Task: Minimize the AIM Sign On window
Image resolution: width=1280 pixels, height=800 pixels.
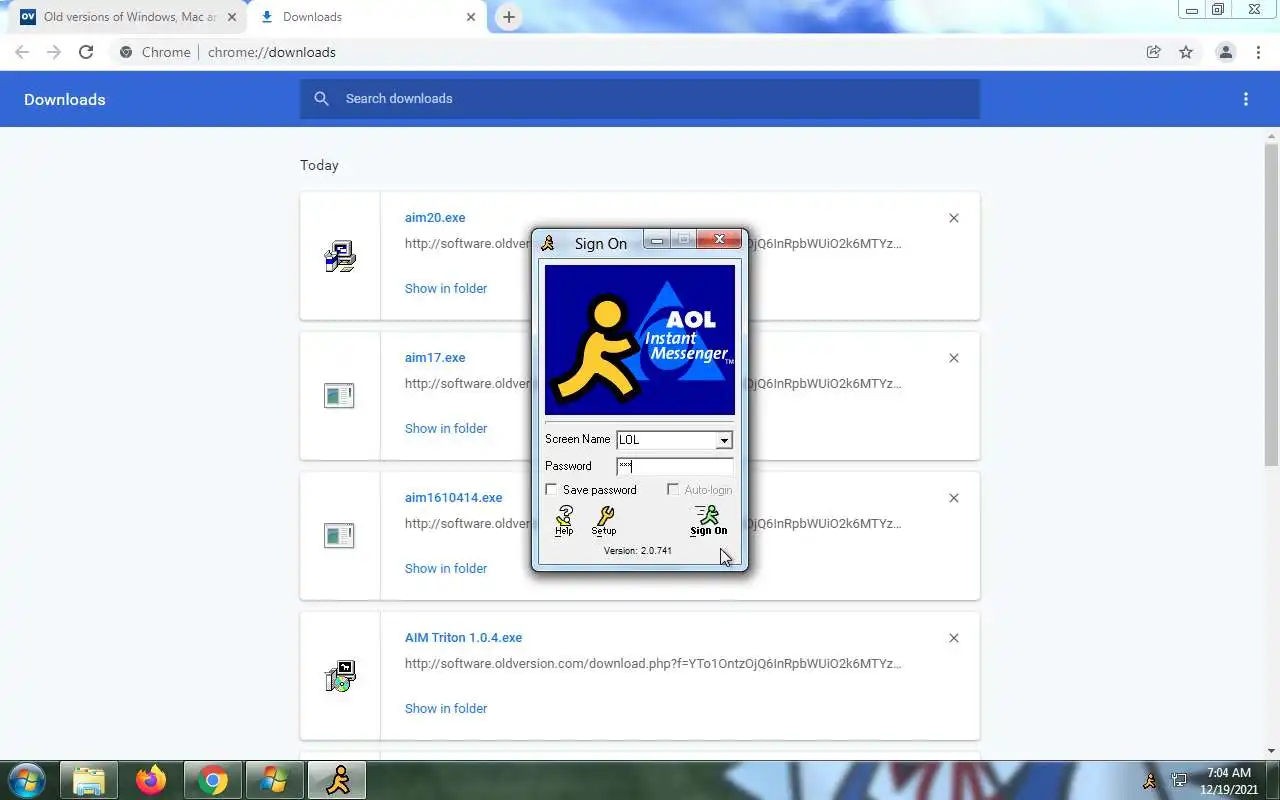Action: 656,240
